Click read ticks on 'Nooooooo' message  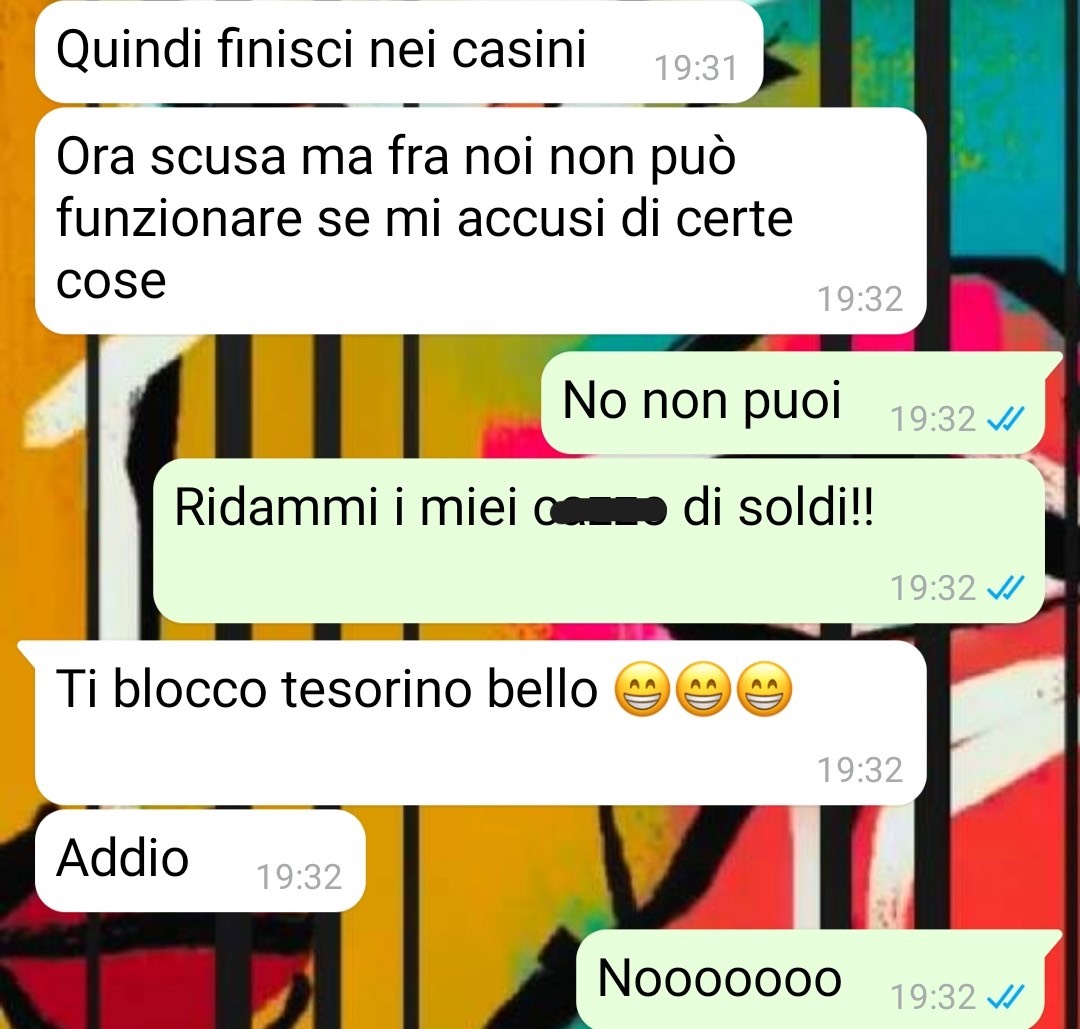pyautogui.click(x=1006, y=996)
